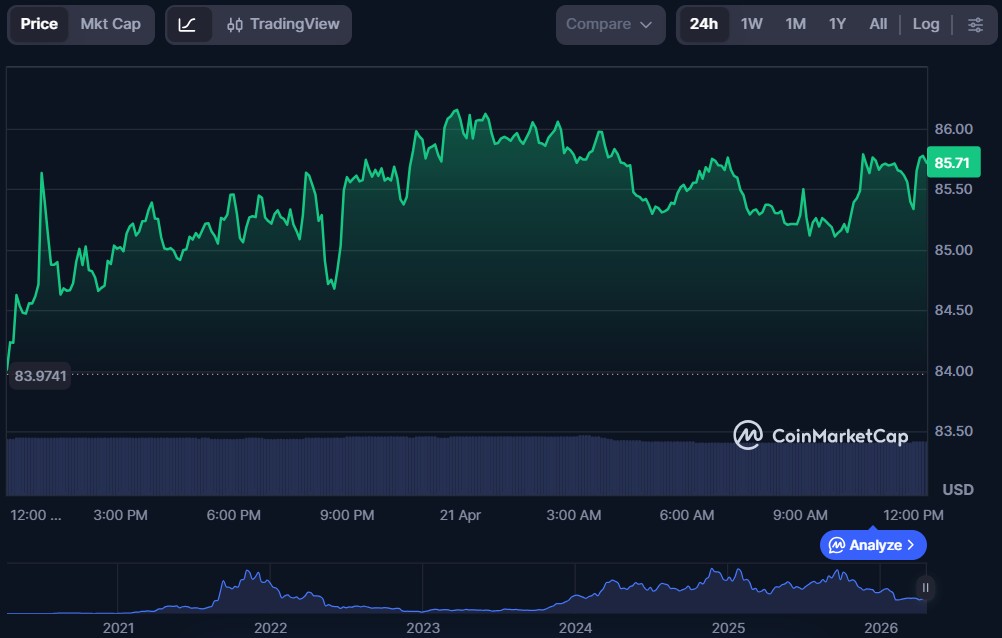Click the current price label 85.71

coord(951,162)
